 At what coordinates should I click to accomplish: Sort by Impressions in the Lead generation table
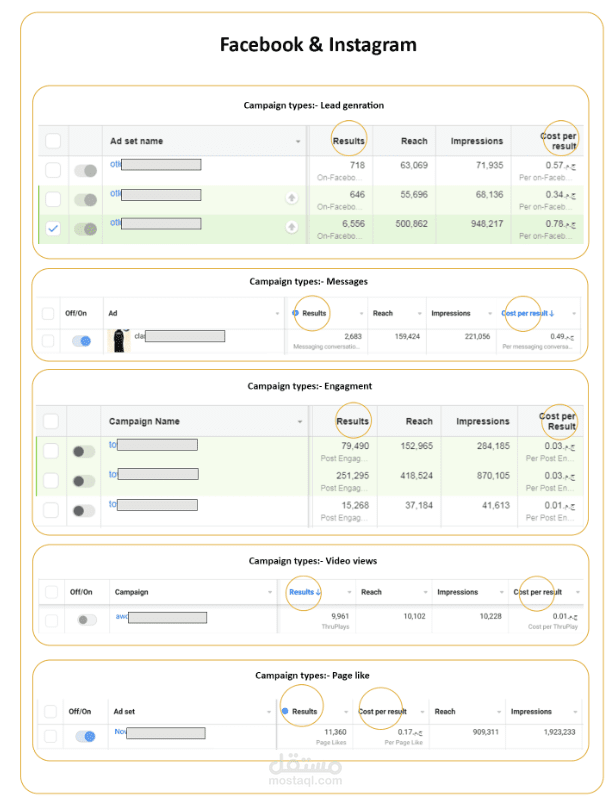point(477,141)
